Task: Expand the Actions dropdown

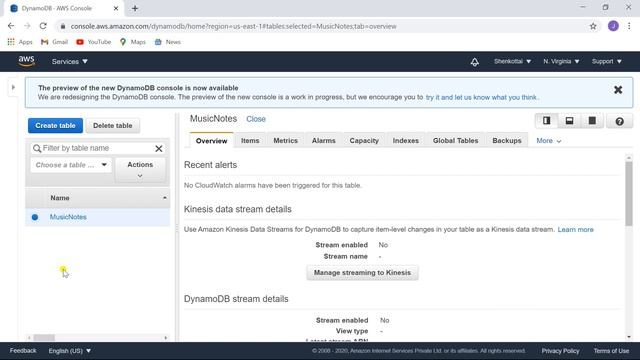Action: tap(140, 169)
